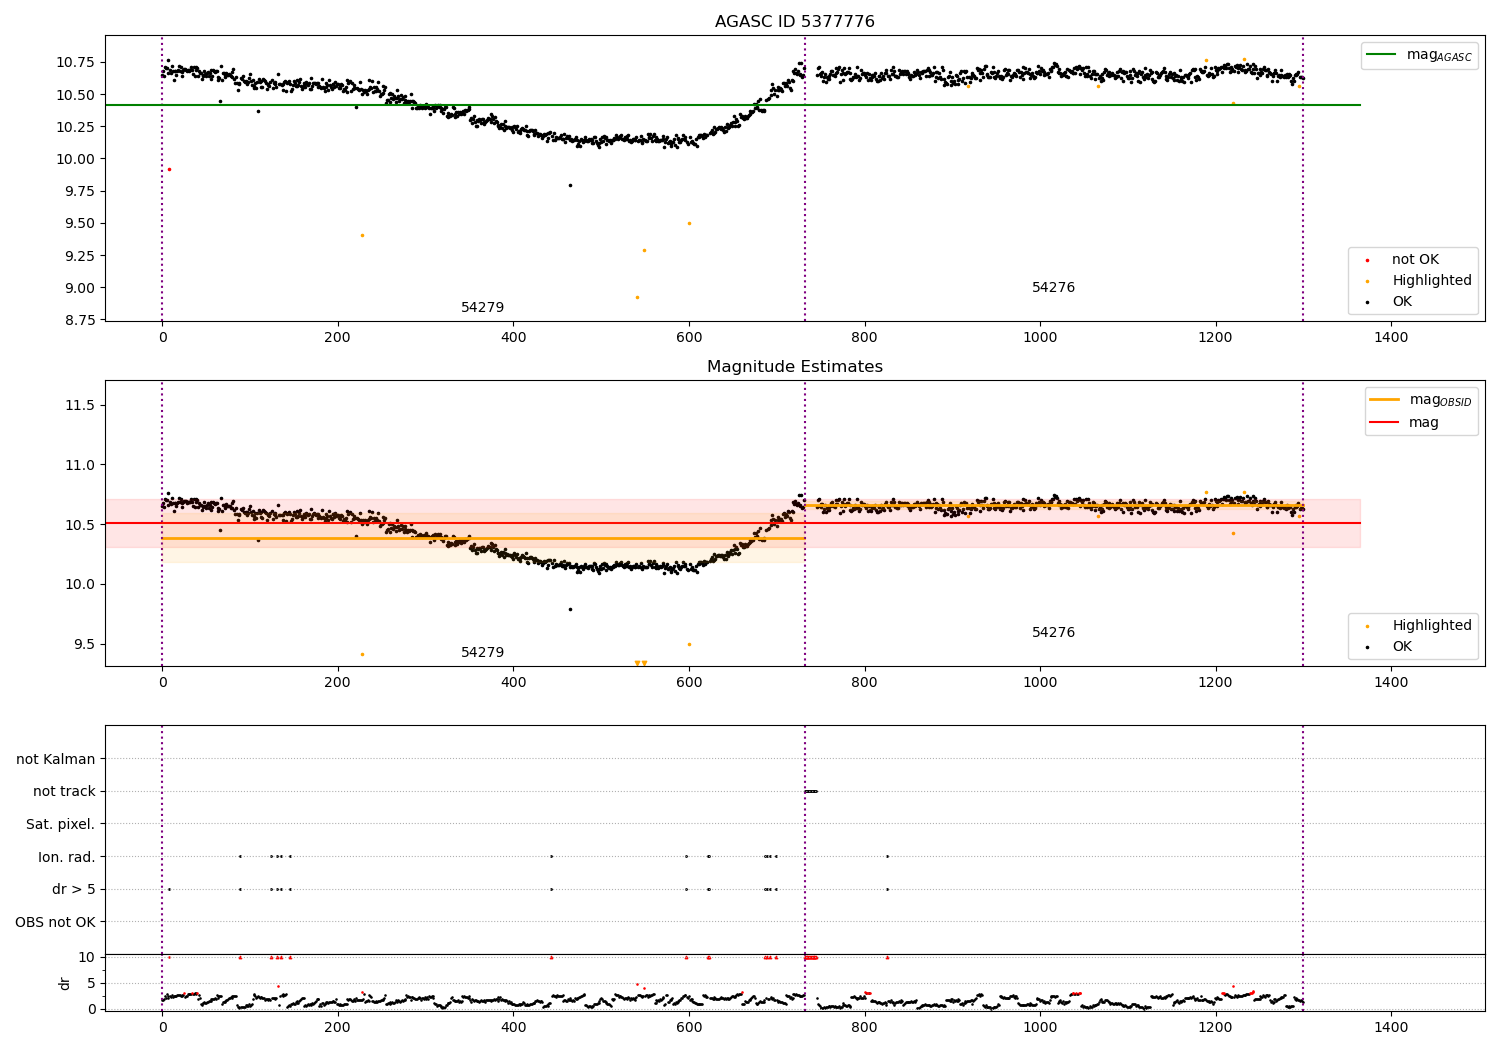
Task: Click the "Sat. pixel." row label
Action: (61, 825)
